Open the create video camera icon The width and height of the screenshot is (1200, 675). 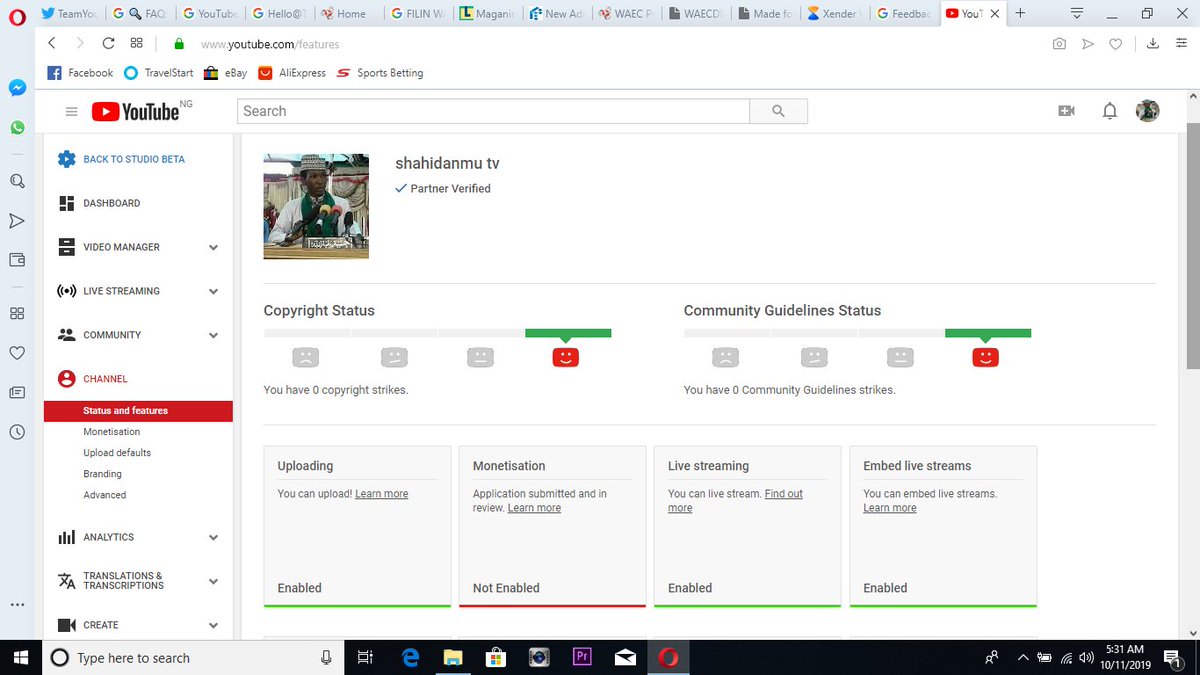coord(1066,111)
